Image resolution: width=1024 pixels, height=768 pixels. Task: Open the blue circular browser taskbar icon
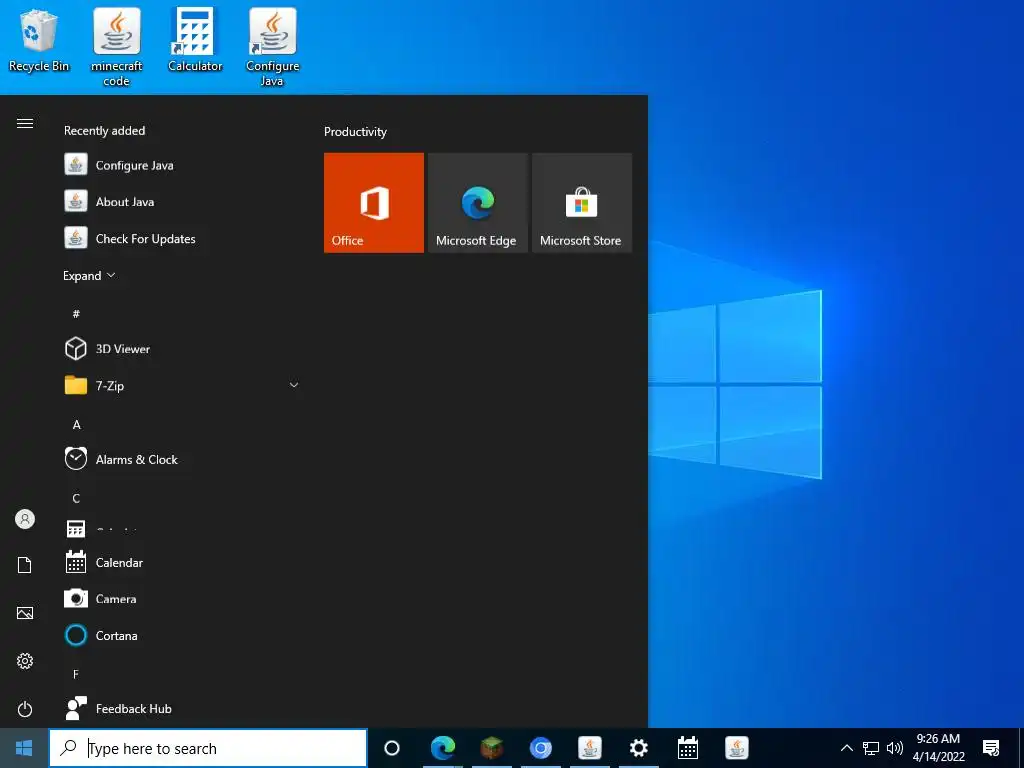(541, 748)
